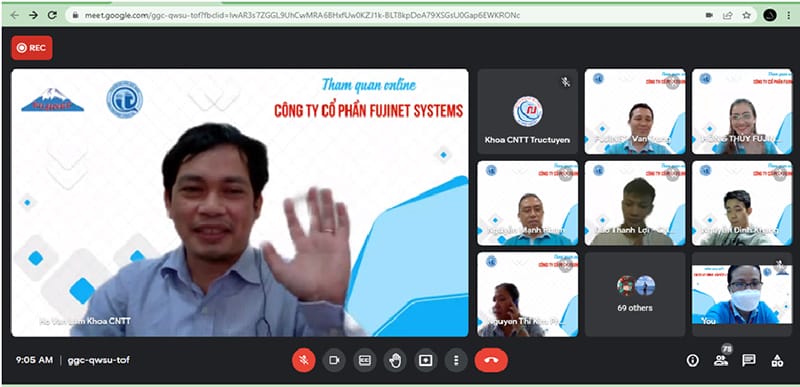Open the Chrome three-dot menu
Image resolution: width=800 pixels, height=387 pixels.
click(x=789, y=15)
